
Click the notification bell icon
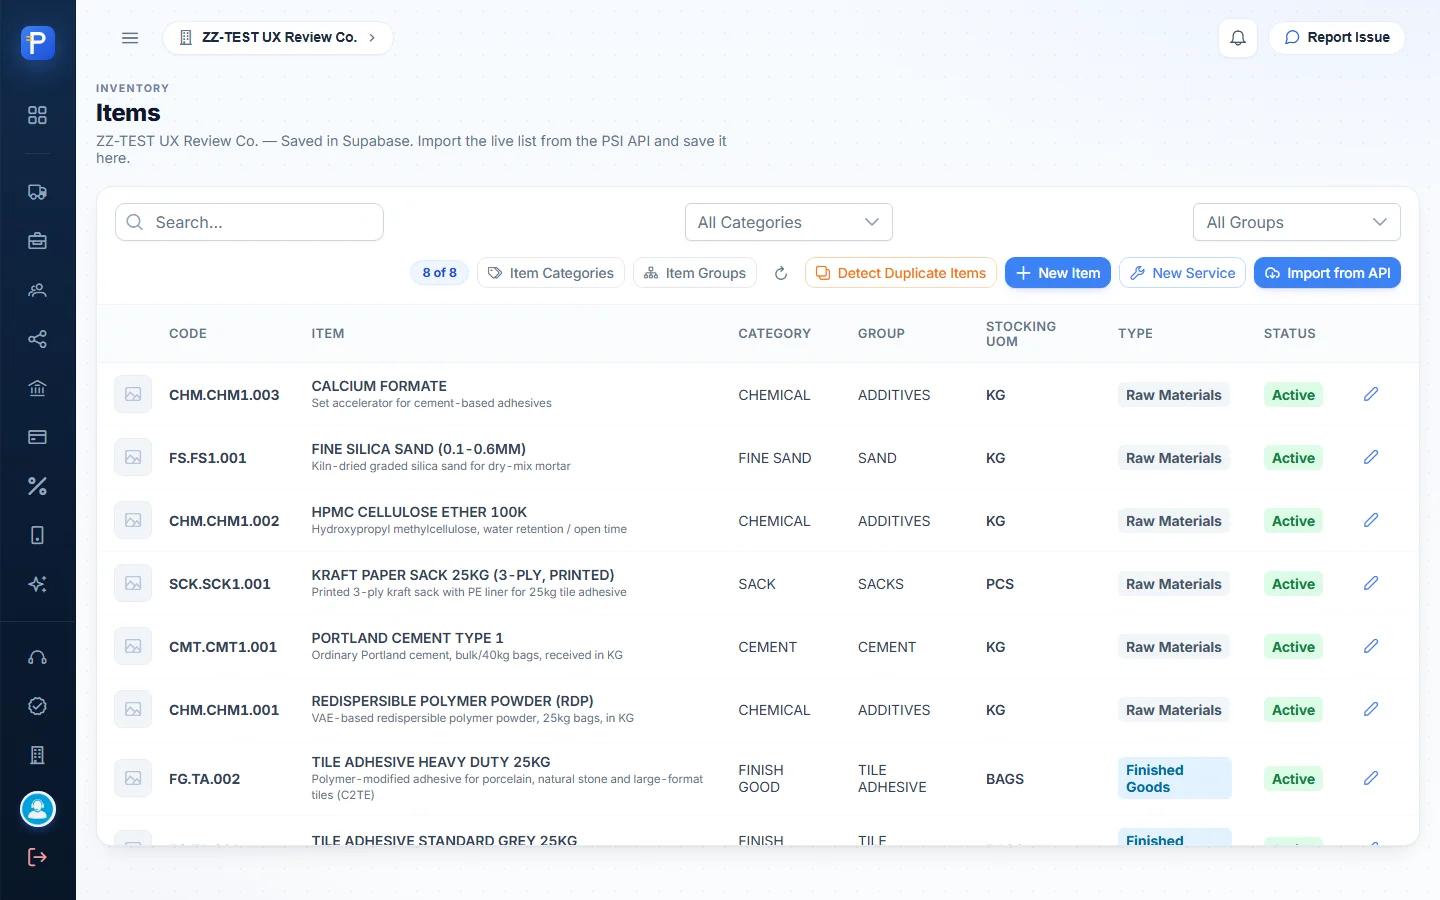coord(1238,38)
